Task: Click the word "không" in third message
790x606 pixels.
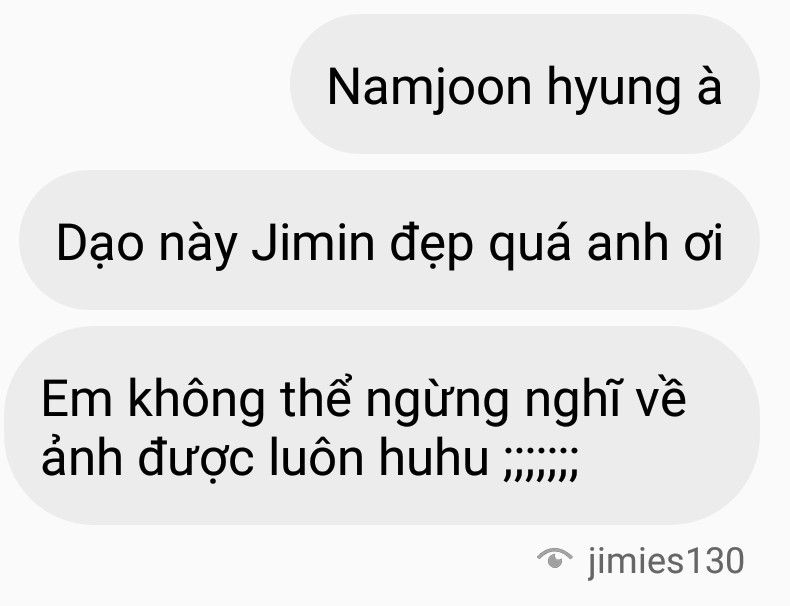Action: tap(196, 400)
